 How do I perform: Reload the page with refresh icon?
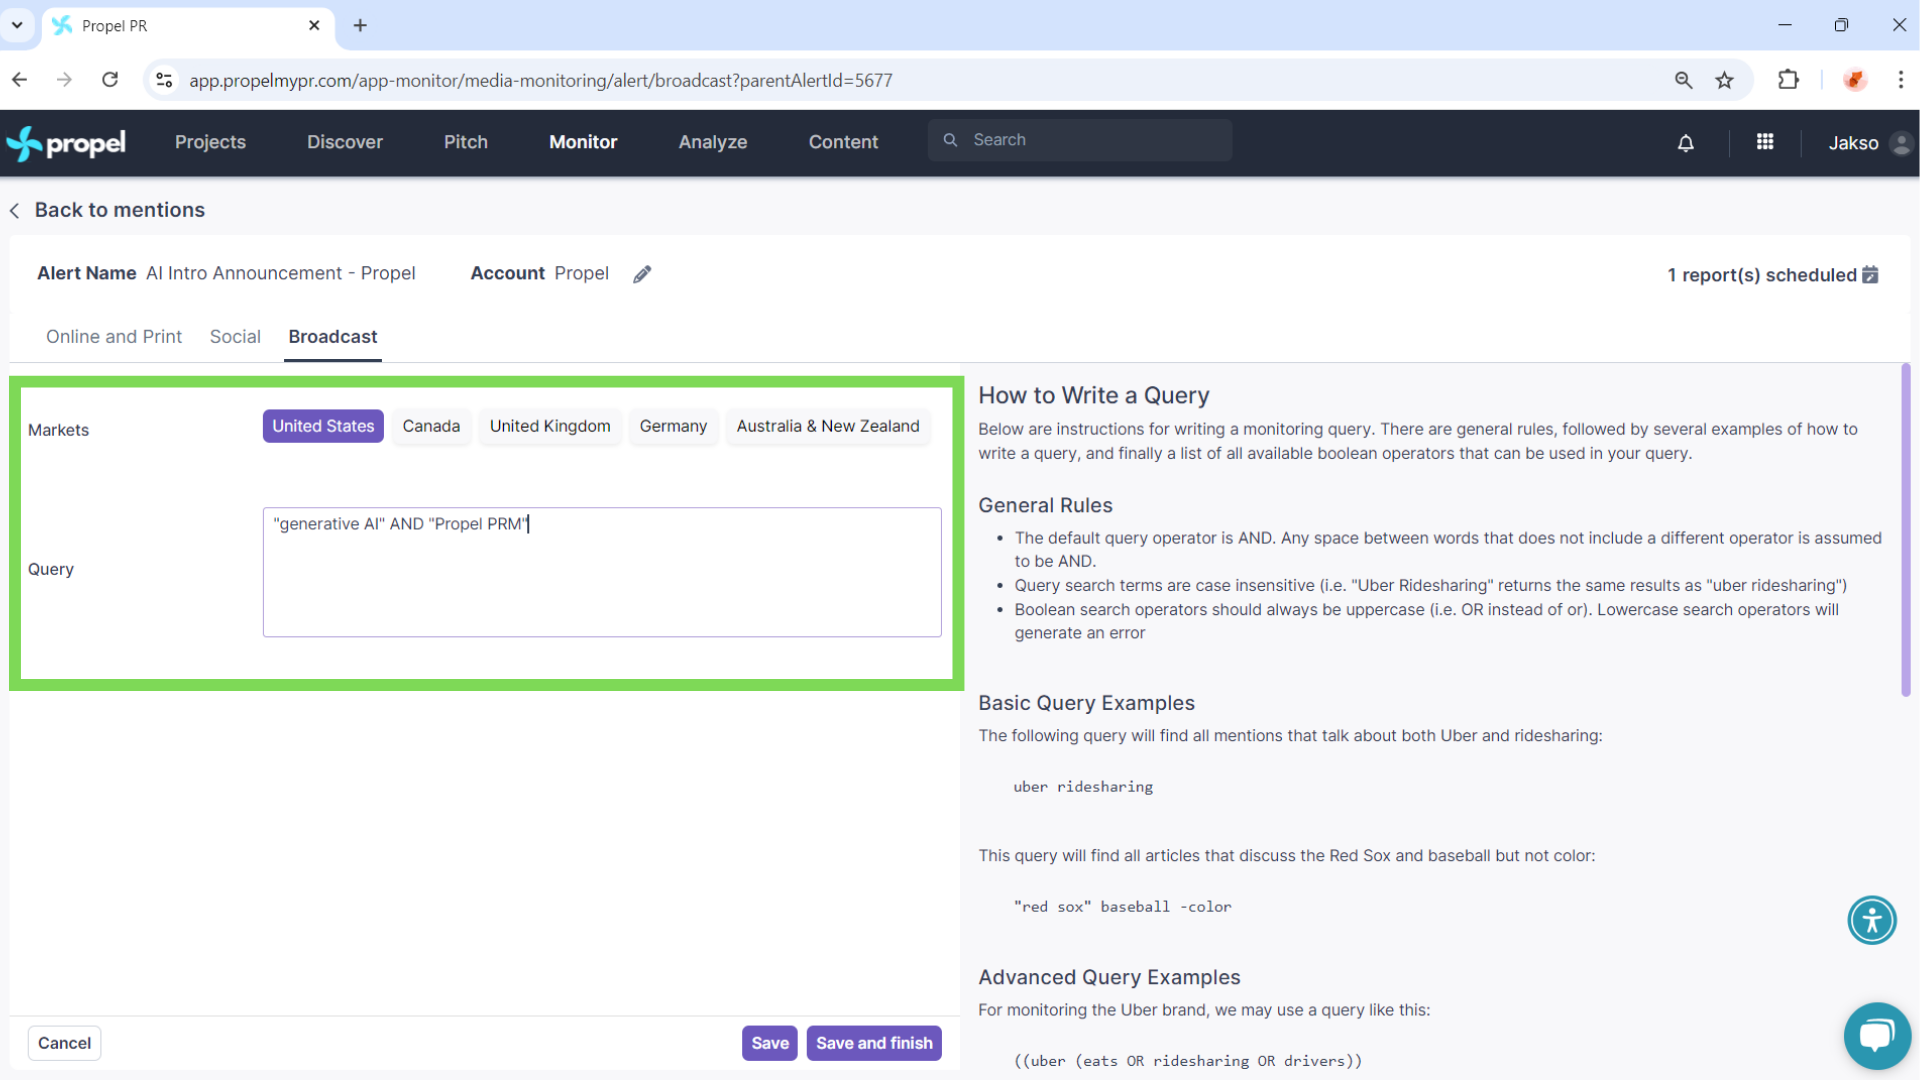click(110, 80)
